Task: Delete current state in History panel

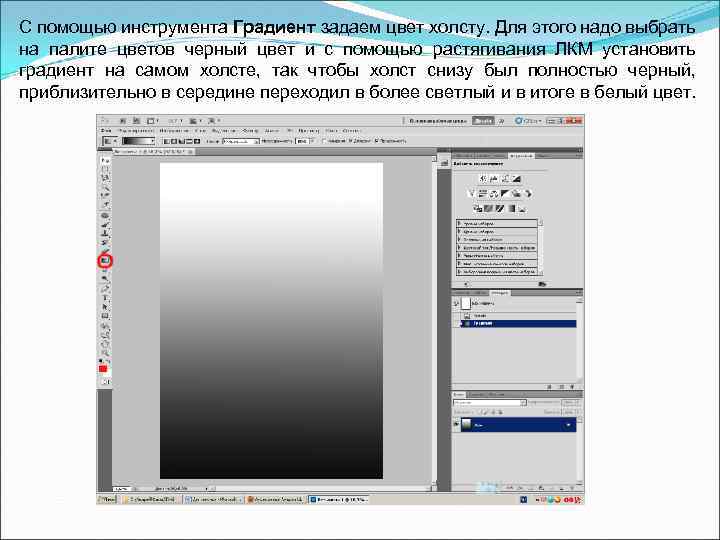Action: [x=572, y=387]
